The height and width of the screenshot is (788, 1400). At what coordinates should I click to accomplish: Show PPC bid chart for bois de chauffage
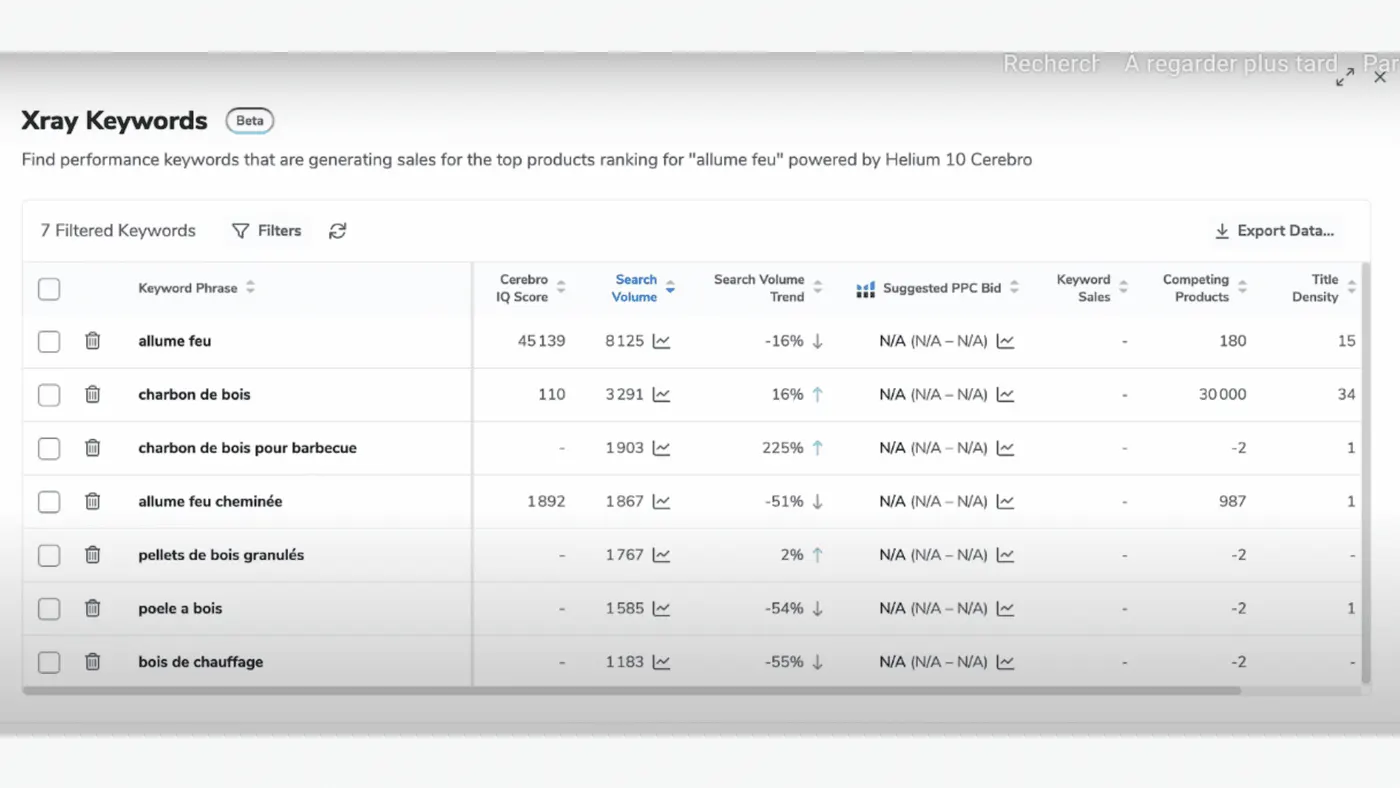point(1005,662)
